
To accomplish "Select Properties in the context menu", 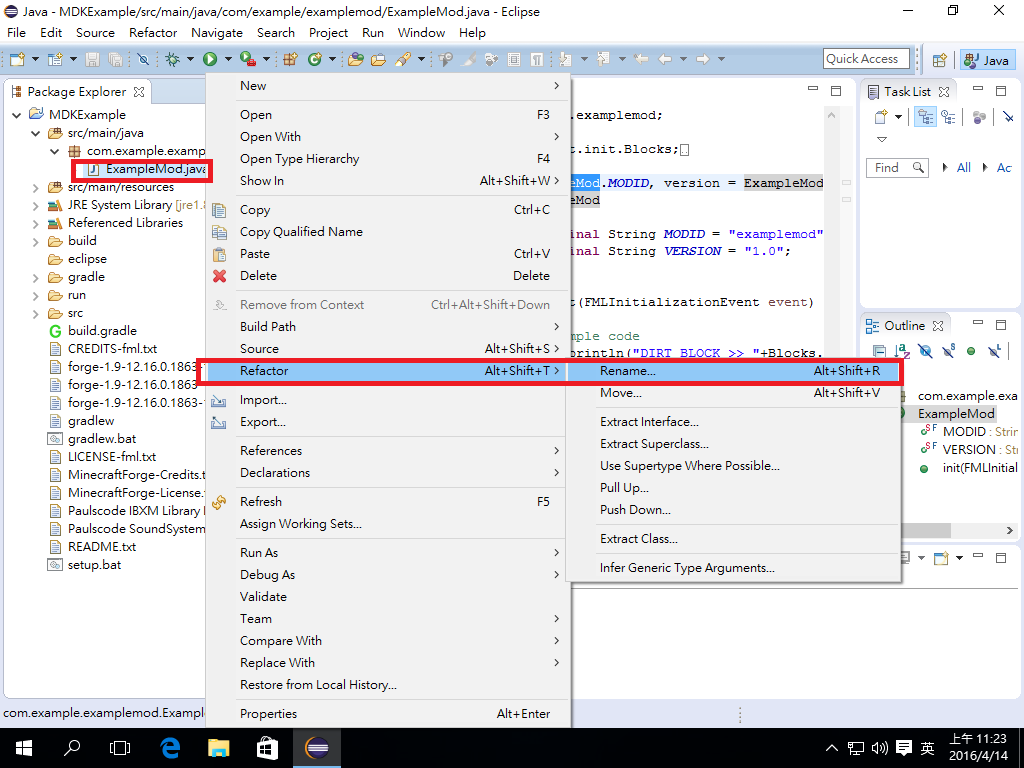I will (x=388, y=714).
